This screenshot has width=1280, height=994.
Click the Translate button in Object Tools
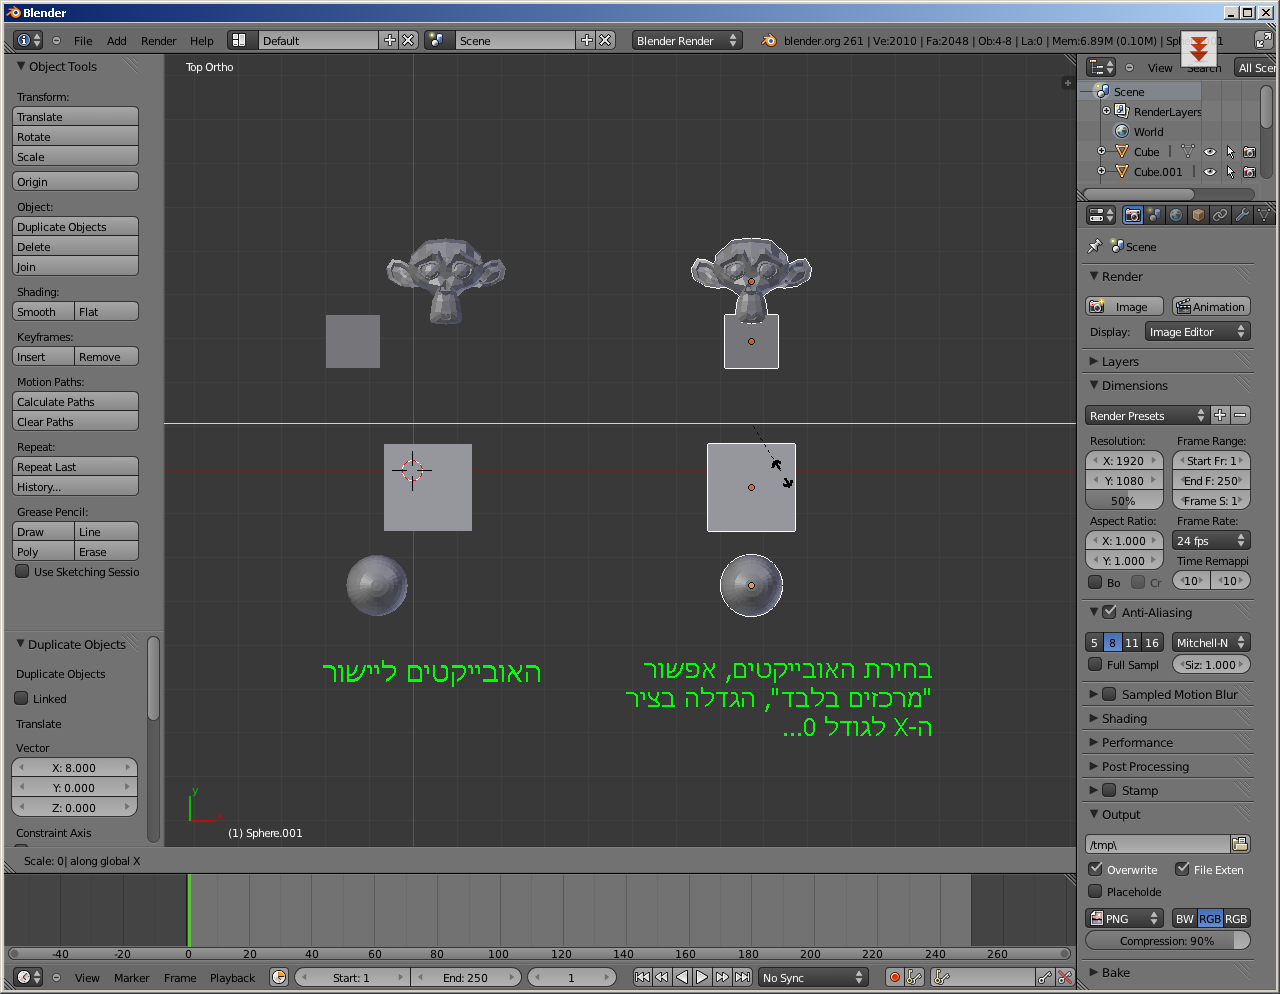click(76, 117)
